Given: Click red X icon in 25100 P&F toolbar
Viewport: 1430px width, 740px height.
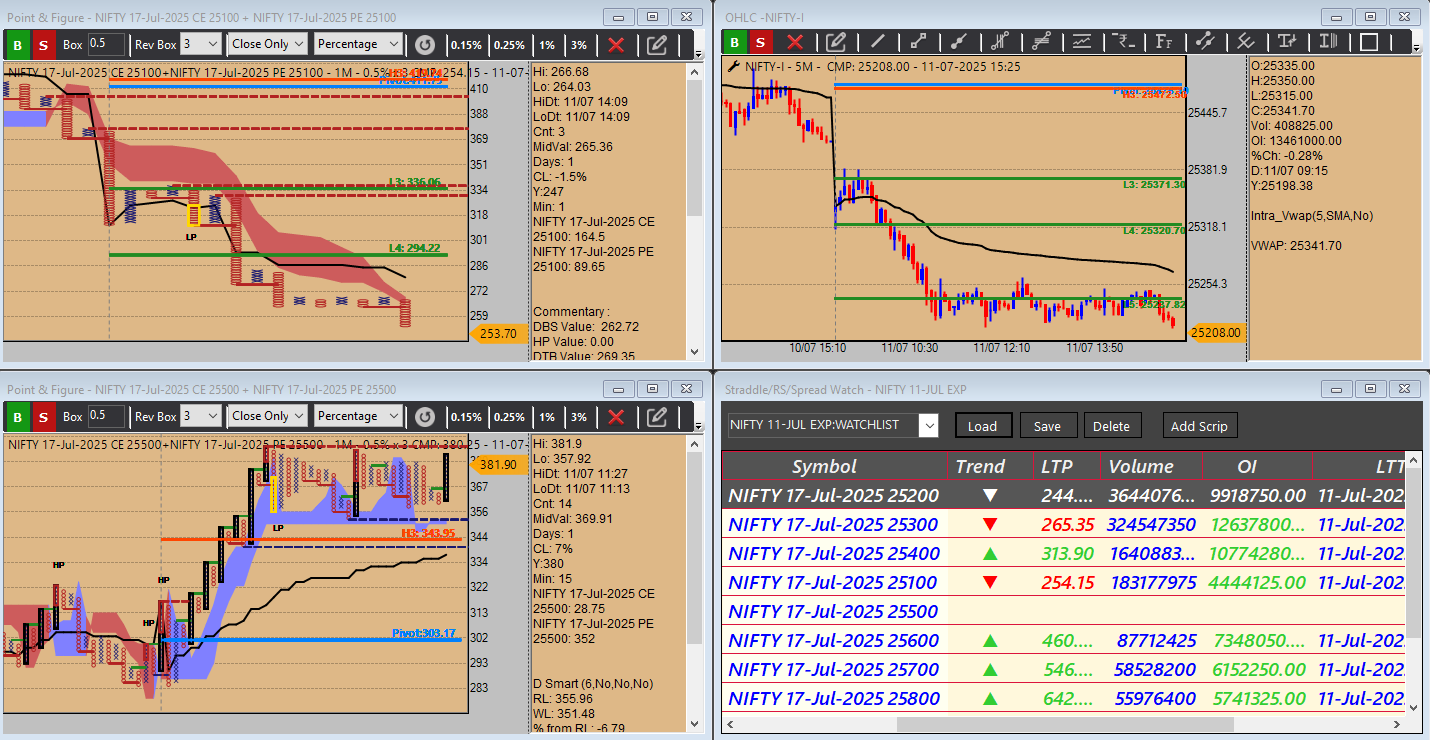Looking at the screenshot, I should click(x=616, y=44).
